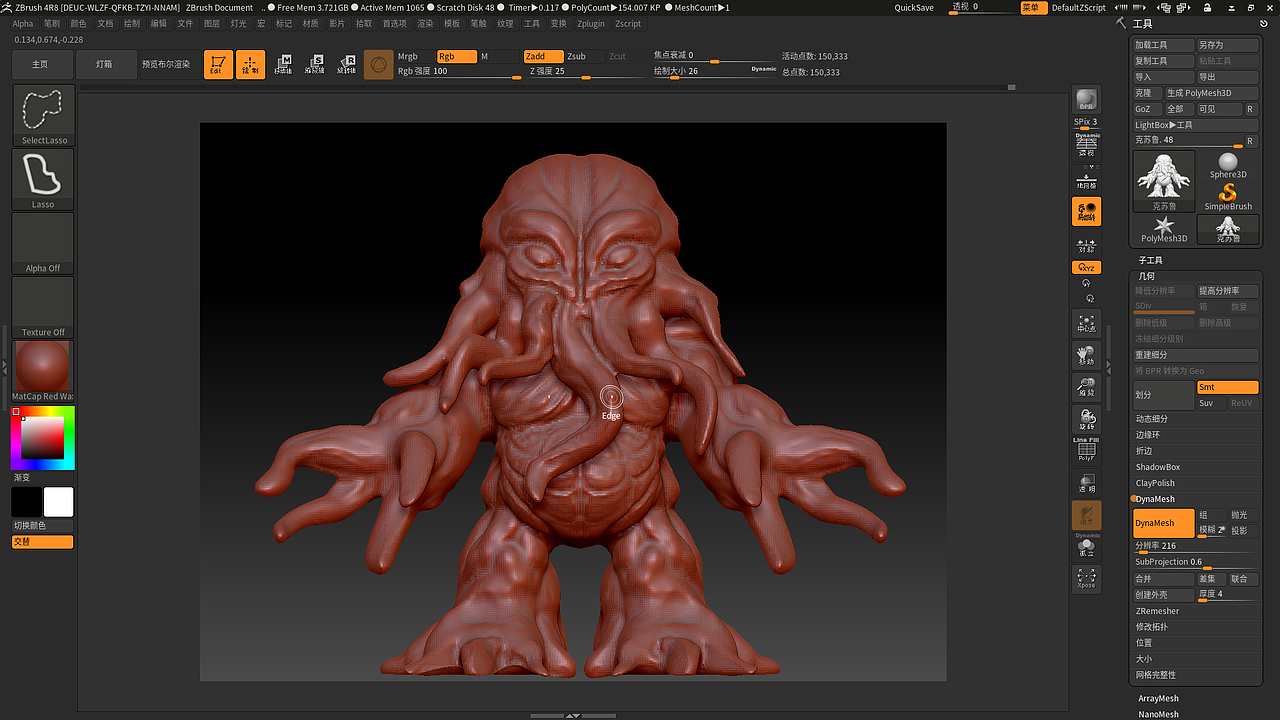Open the Zplugin menu

(x=590, y=24)
